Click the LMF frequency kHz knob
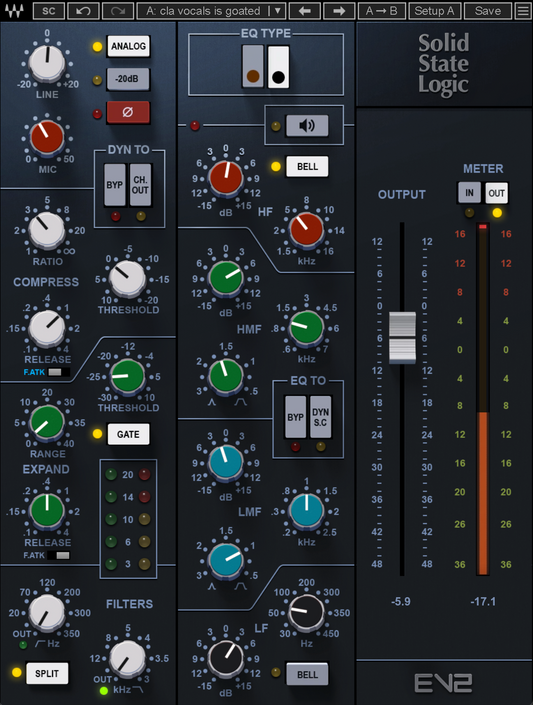 pyautogui.click(x=306, y=511)
